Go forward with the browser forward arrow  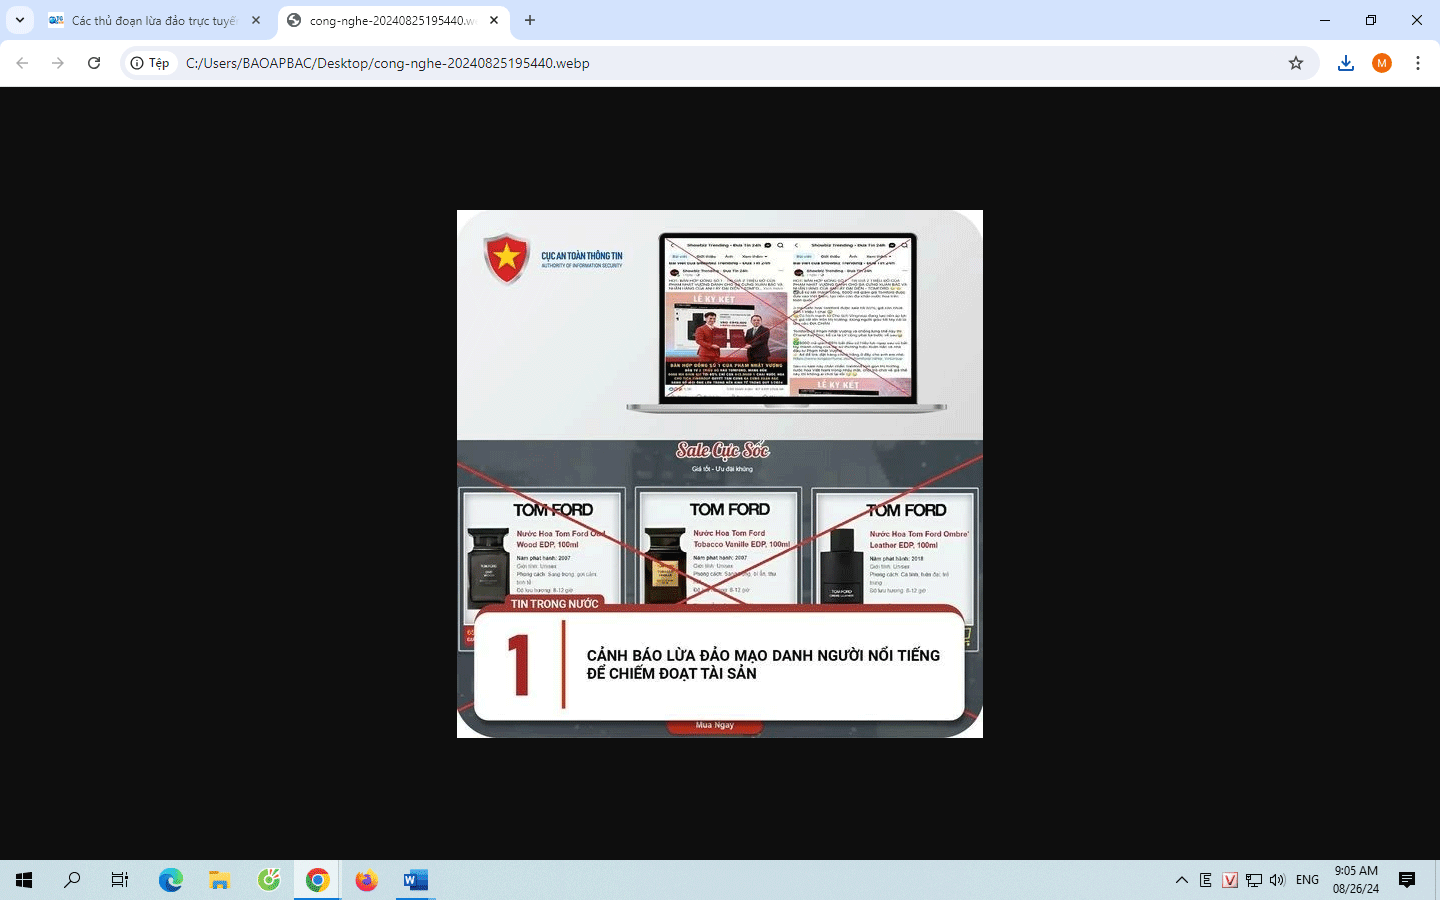click(58, 63)
